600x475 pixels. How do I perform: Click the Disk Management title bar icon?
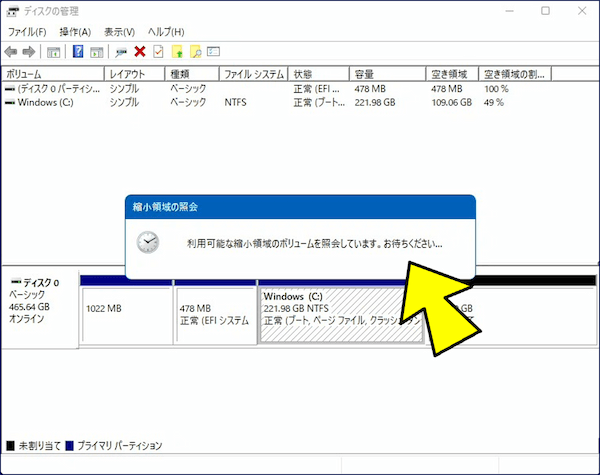coord(12,11)
